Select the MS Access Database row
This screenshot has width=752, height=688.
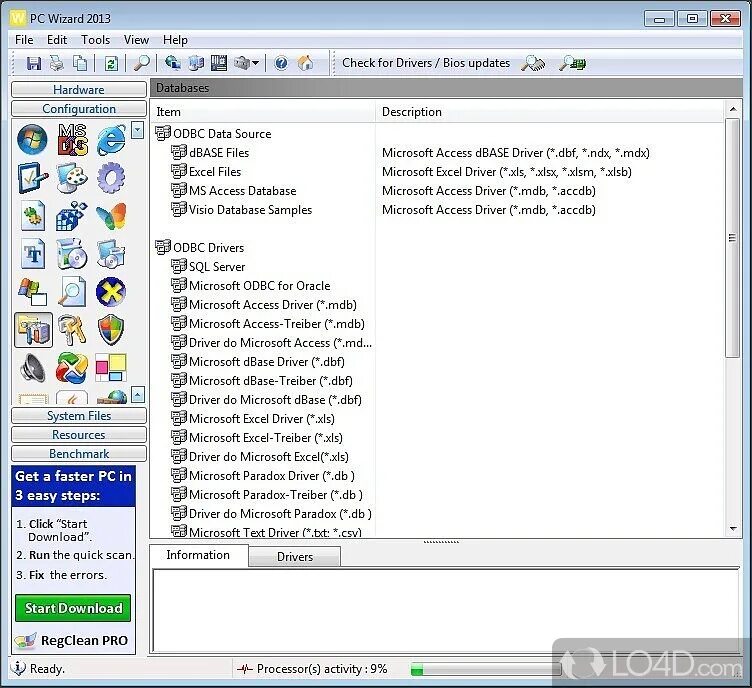pyautogui.click(x=234, y=191)
